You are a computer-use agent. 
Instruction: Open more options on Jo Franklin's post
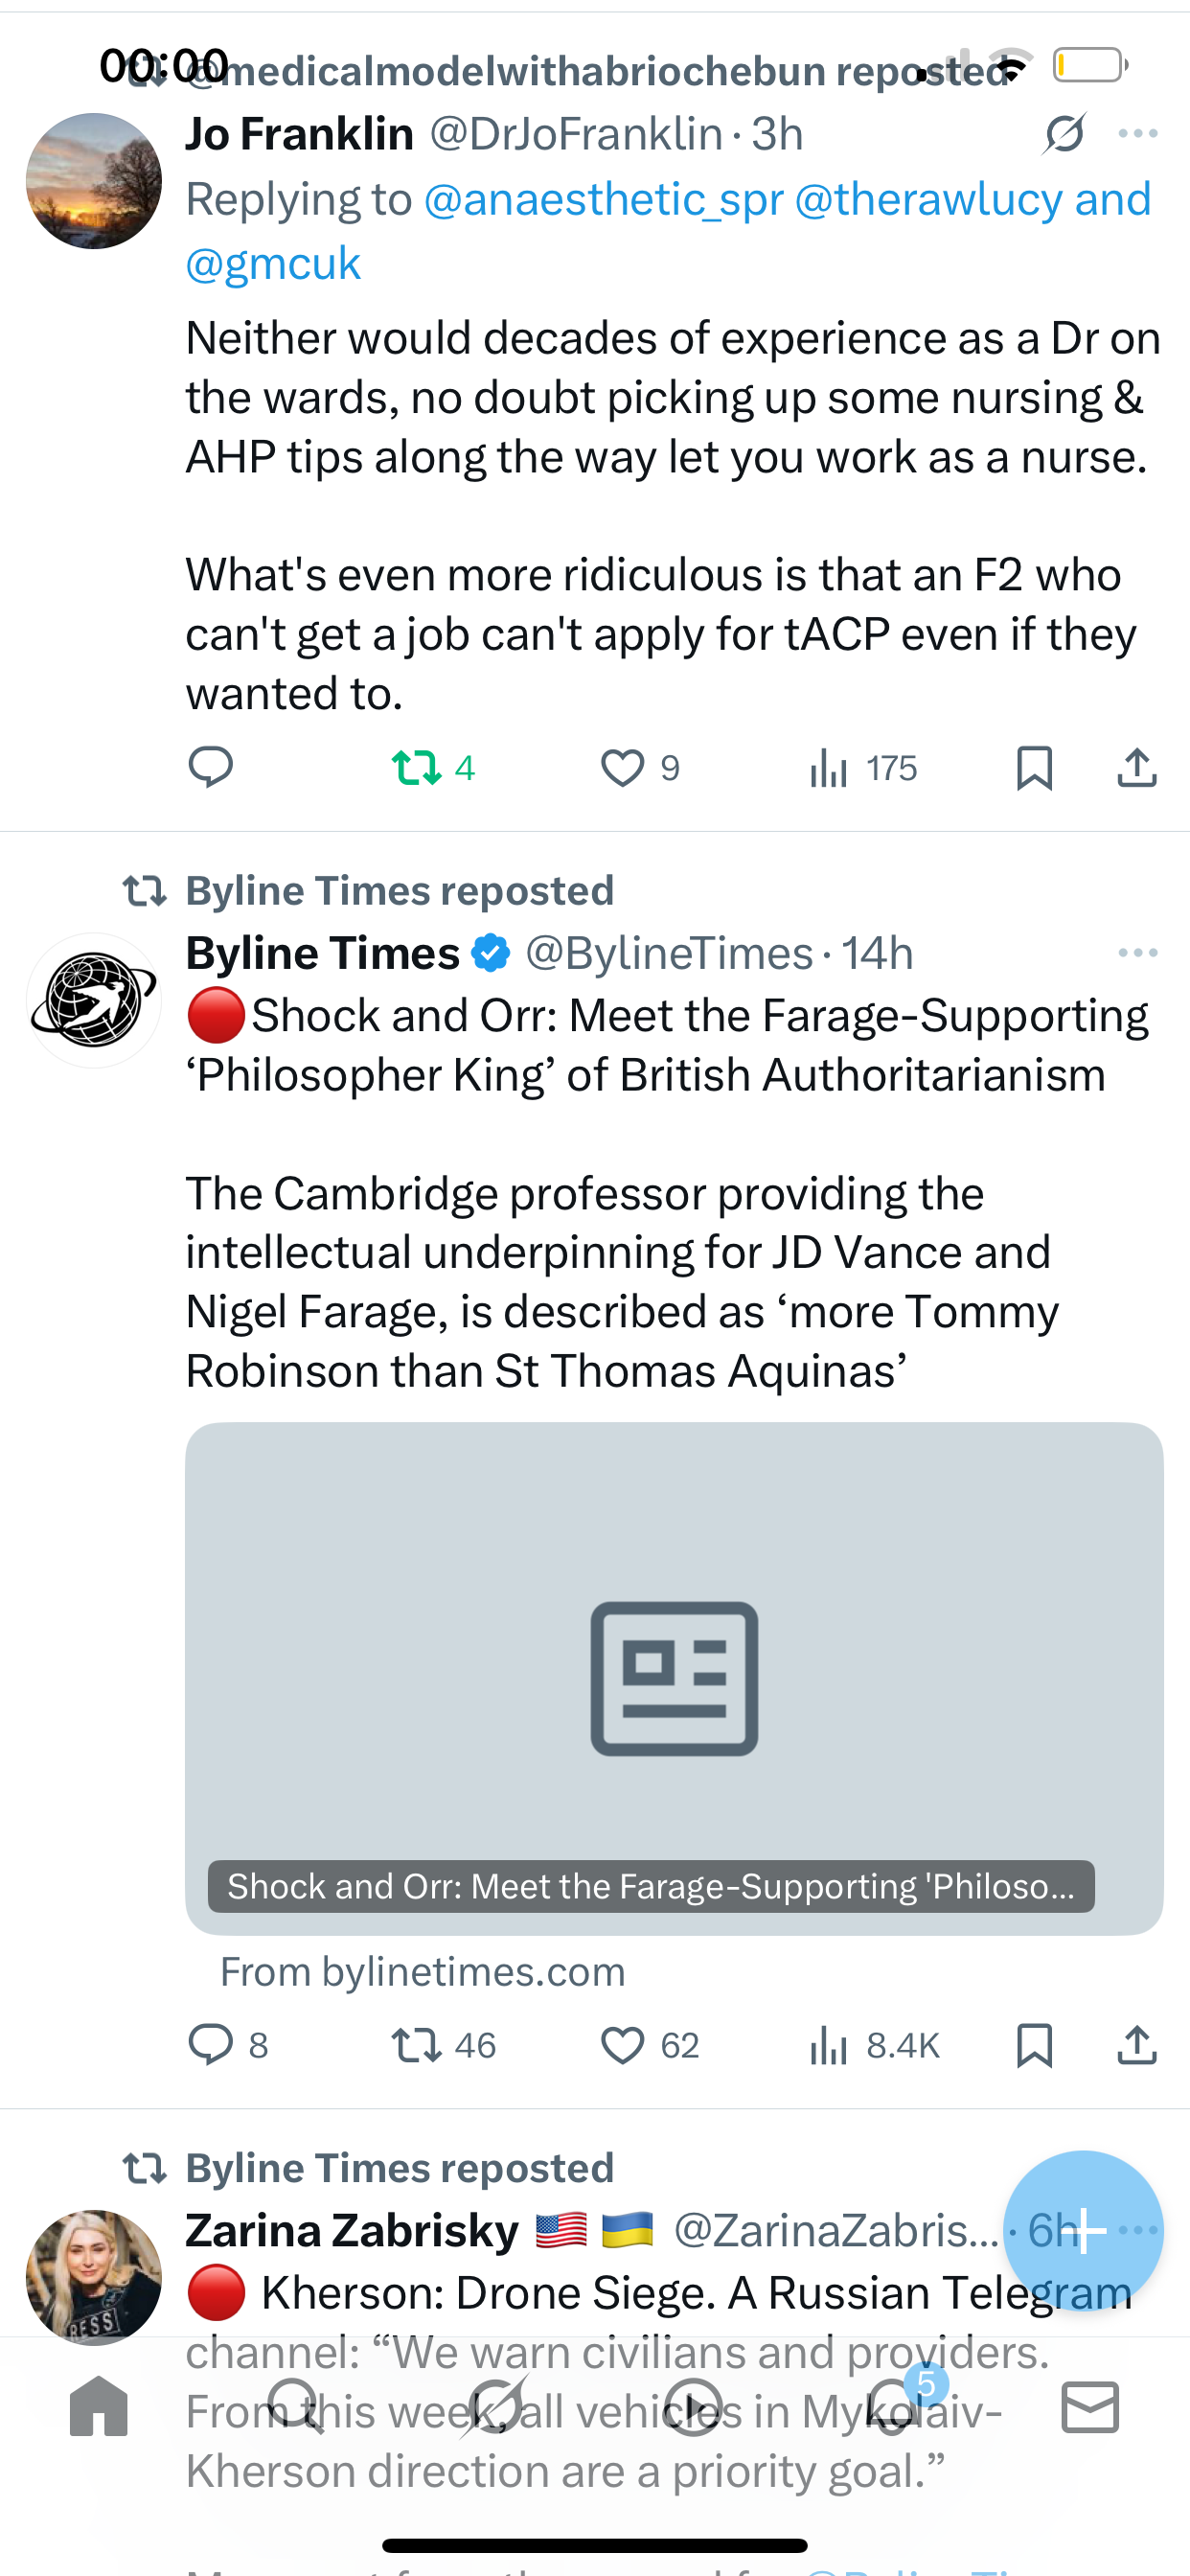pos(1138,134)
